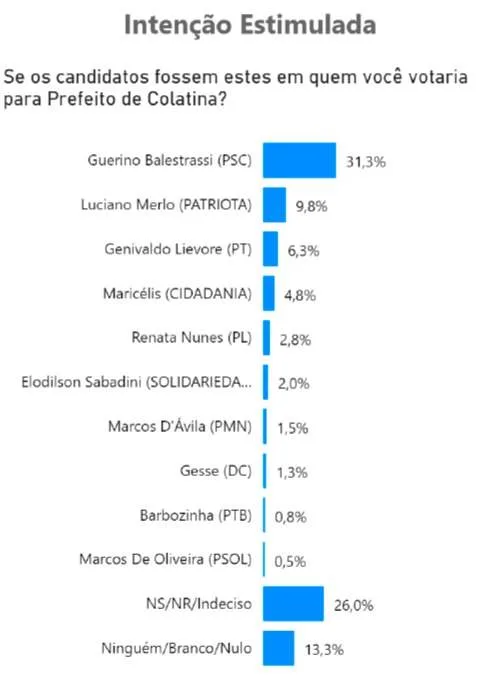495x677 pixels.
Task: Click the 26,0% data label
Action: click(353, 605)
